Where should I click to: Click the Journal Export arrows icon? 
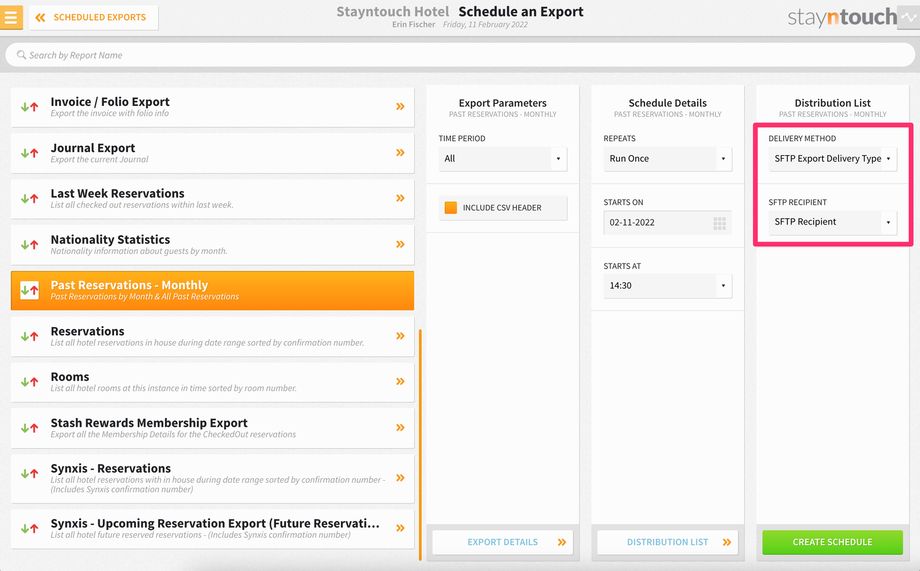tap(29, 153)
